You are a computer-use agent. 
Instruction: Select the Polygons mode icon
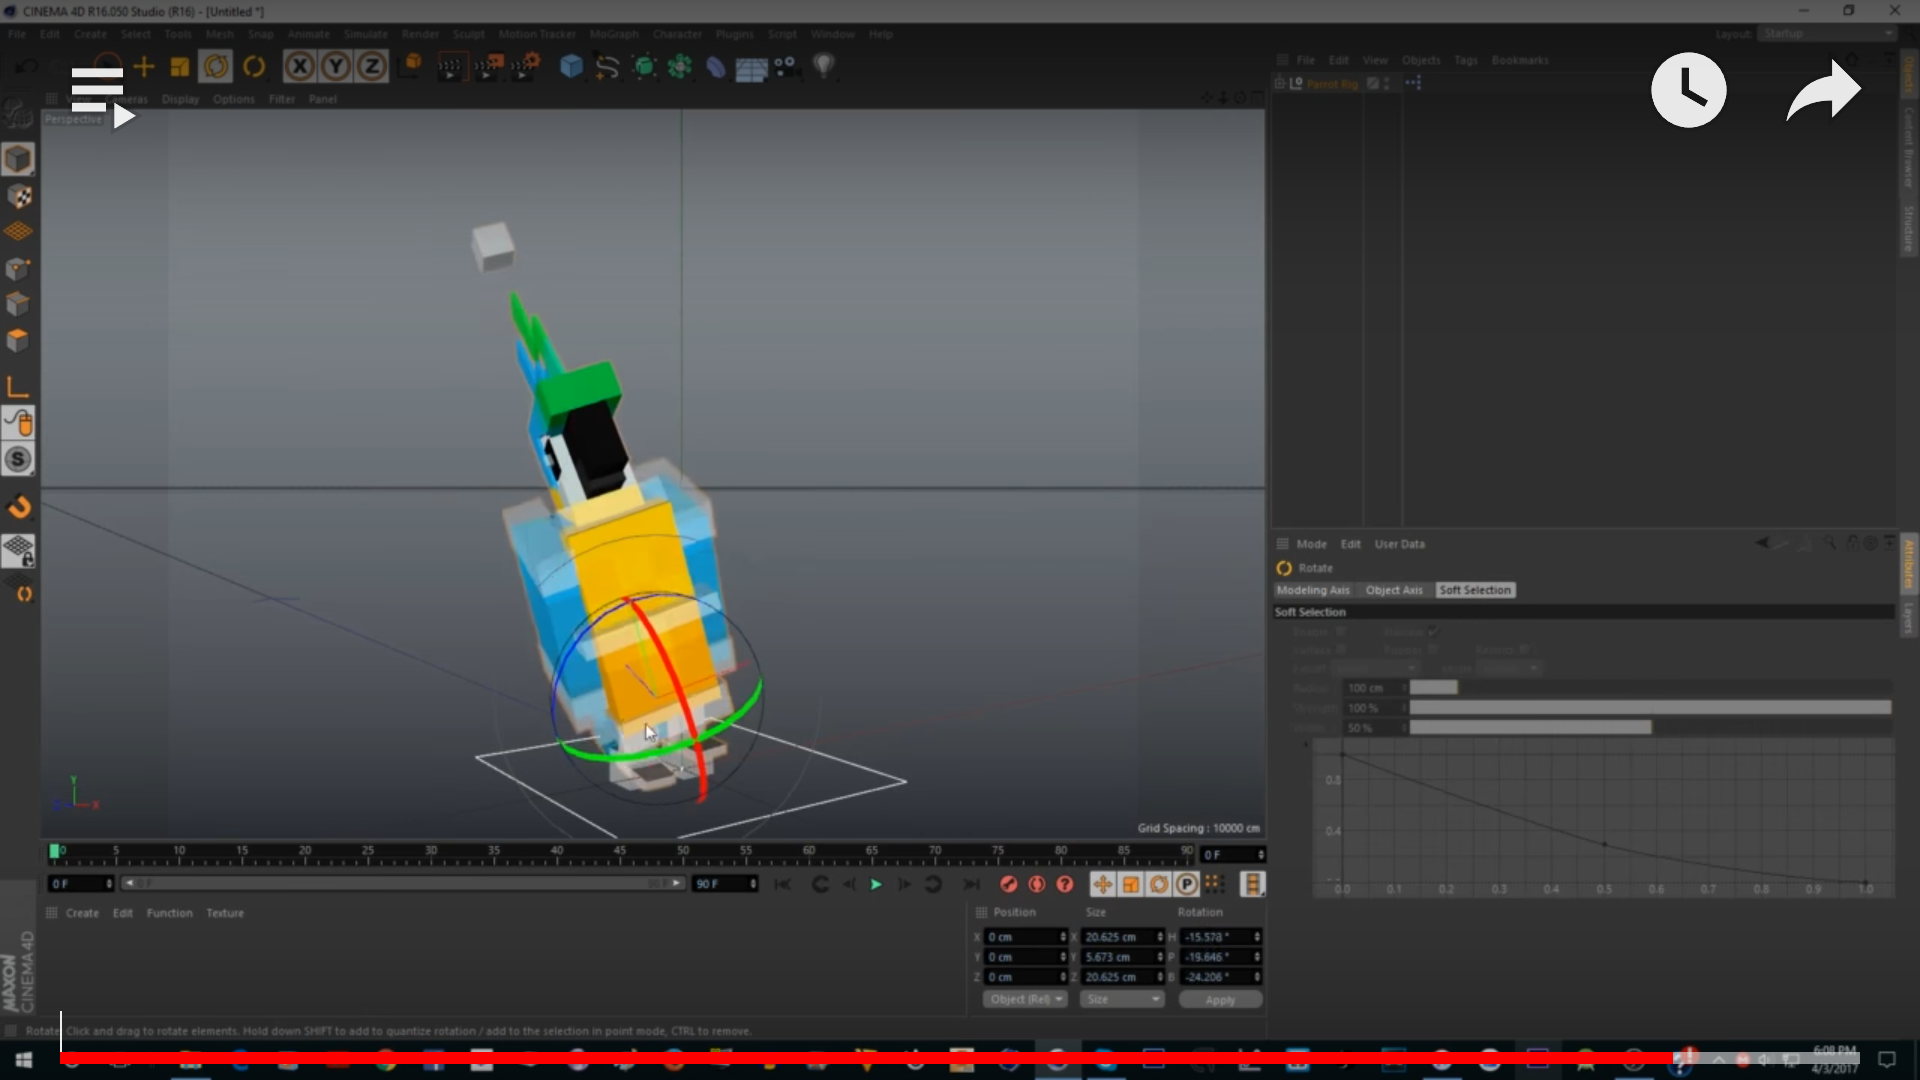pyautogui.click(x=18, y=340)
